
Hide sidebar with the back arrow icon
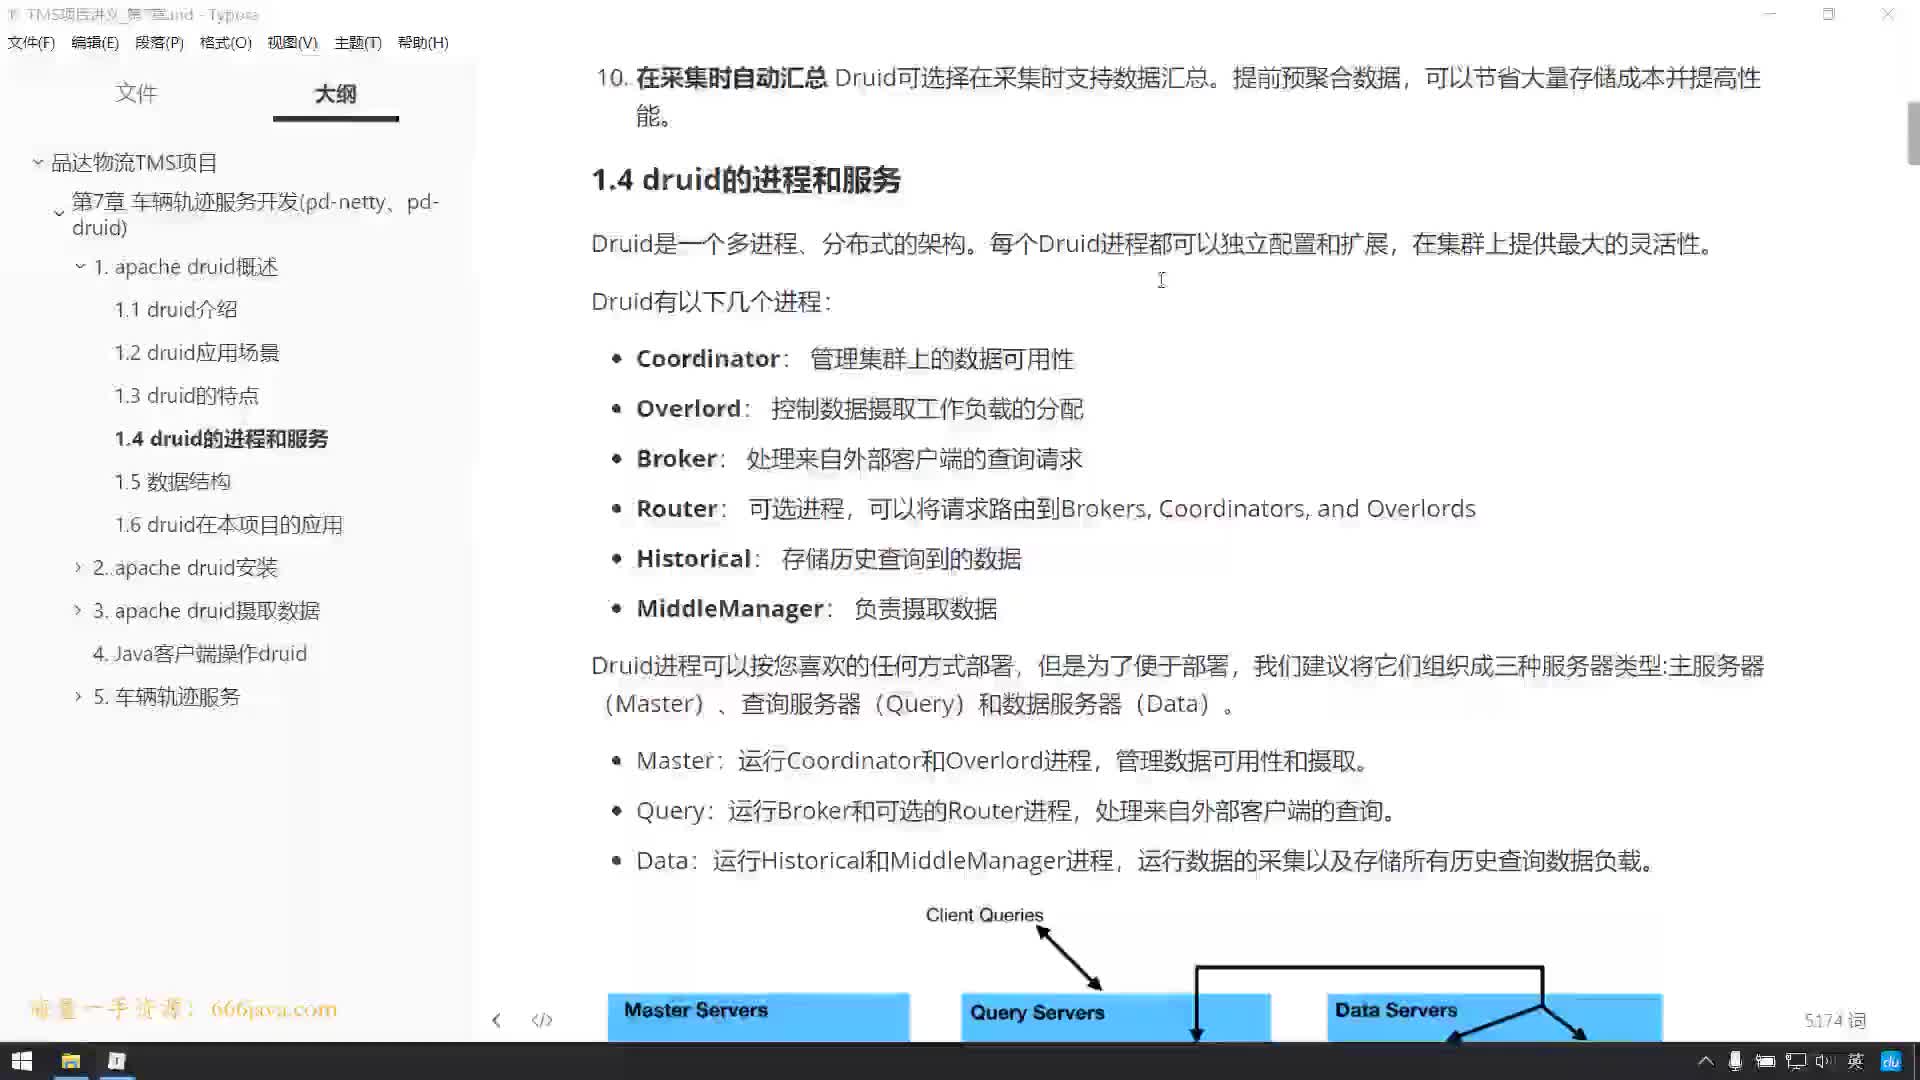tap(496, 1020)
